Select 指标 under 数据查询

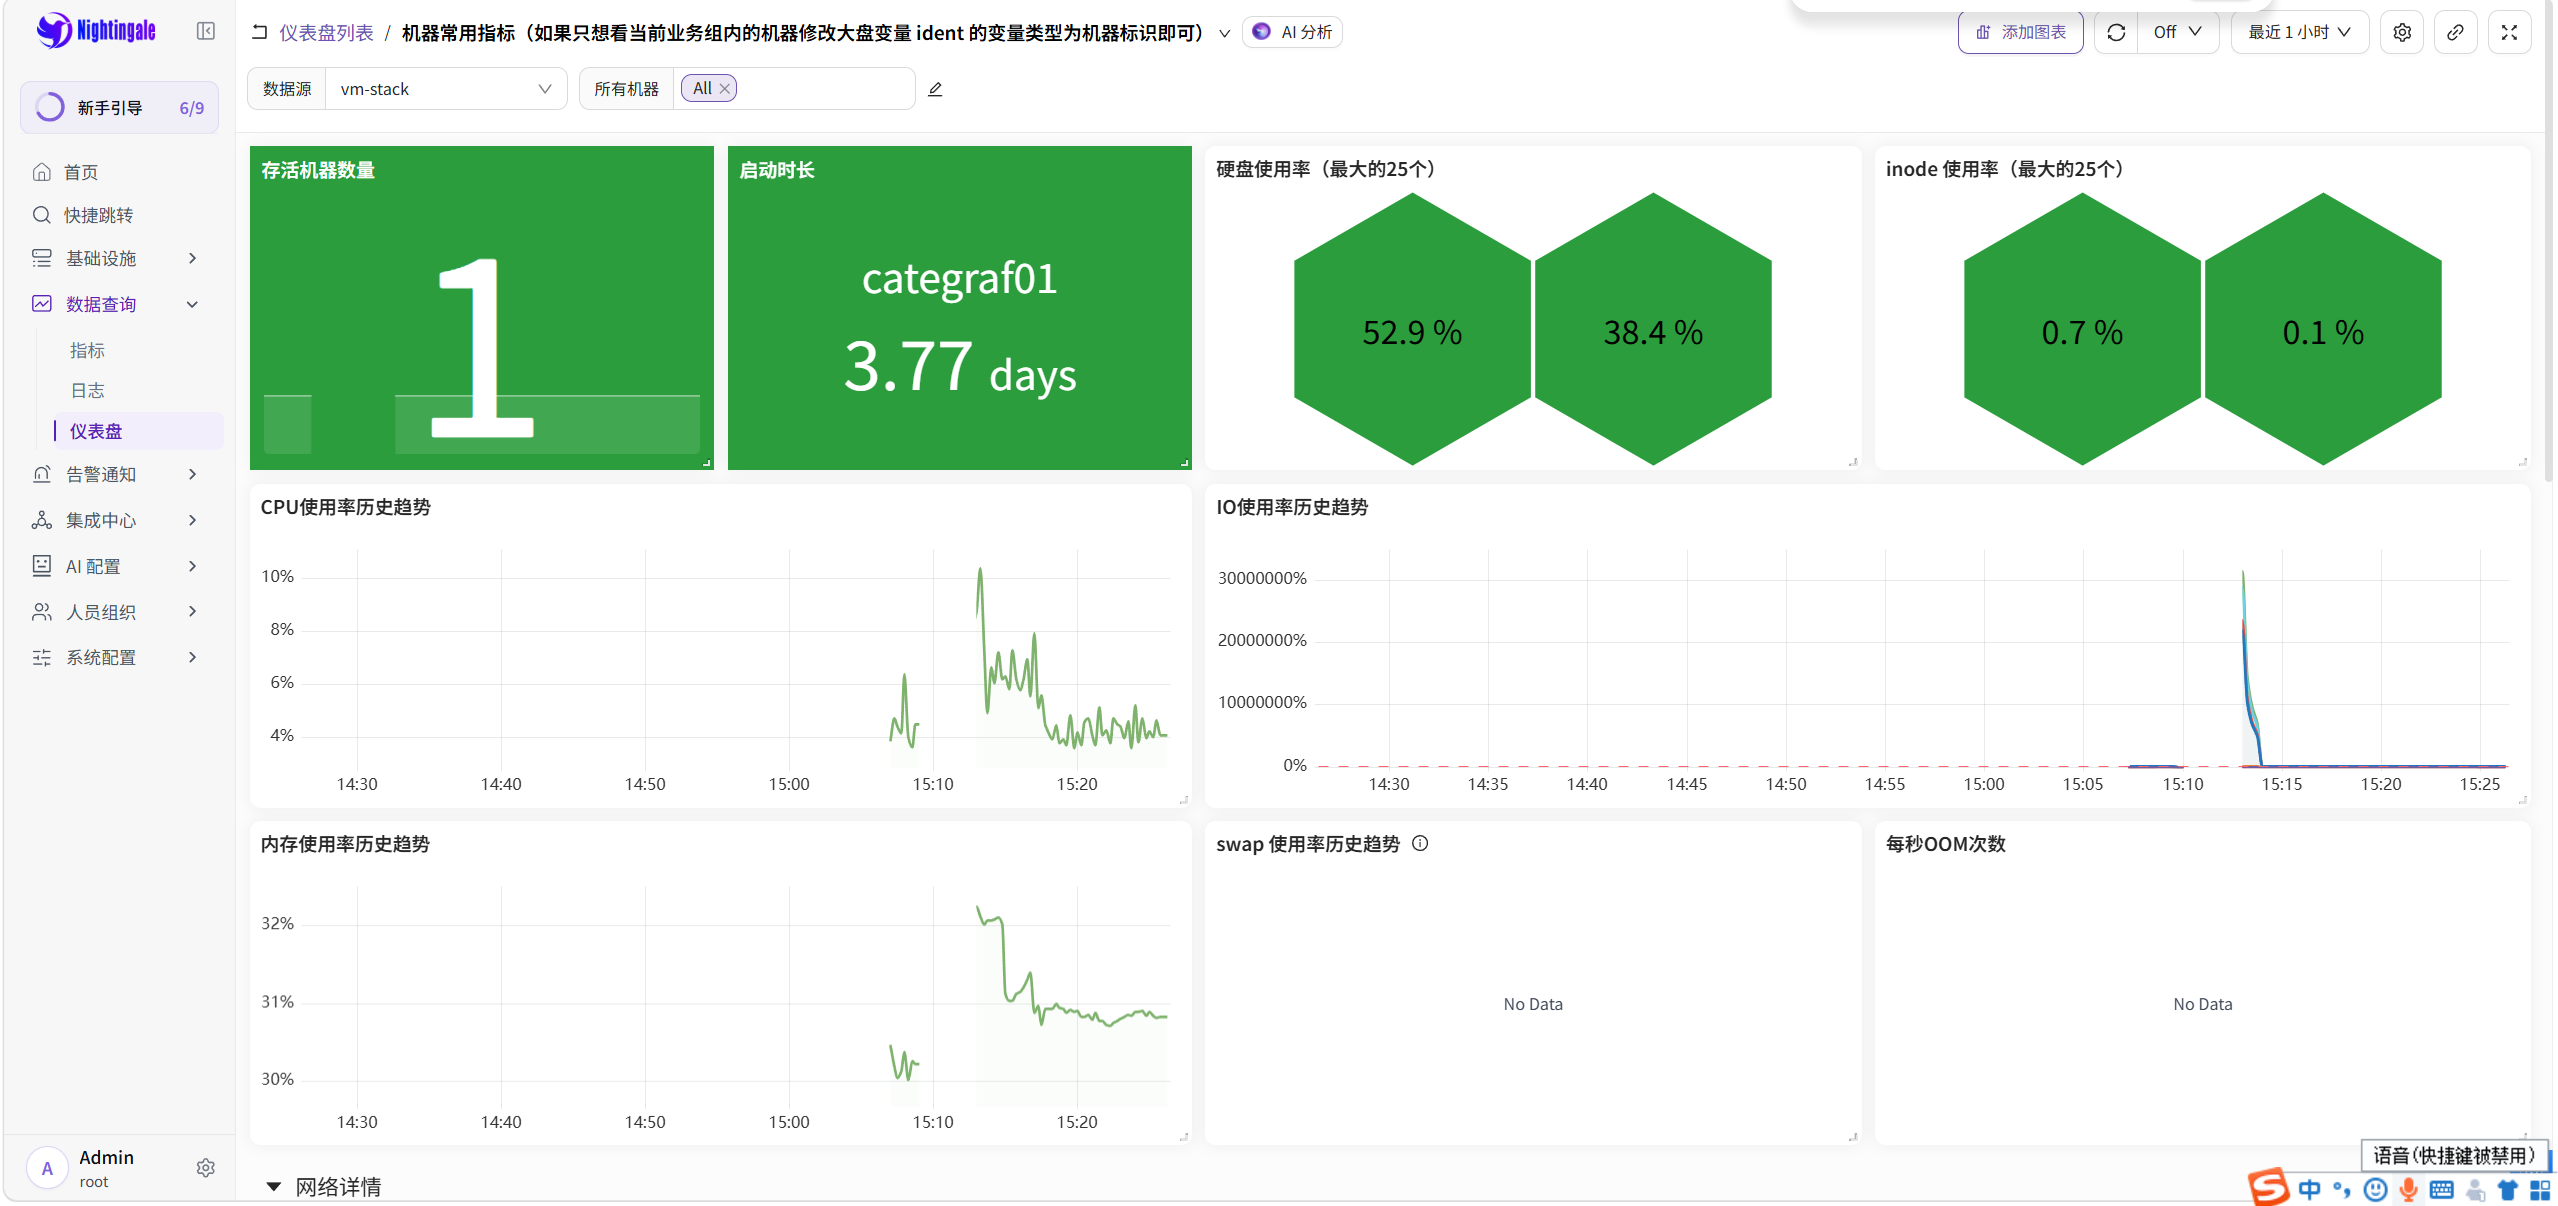[87, 350]
